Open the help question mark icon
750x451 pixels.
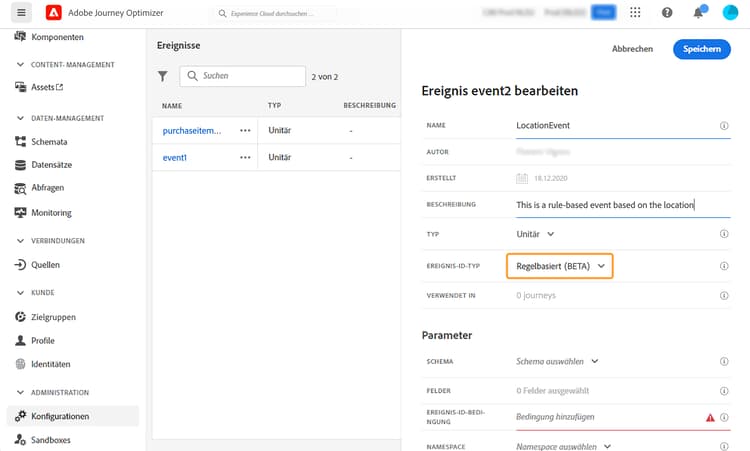coord(667,13)
